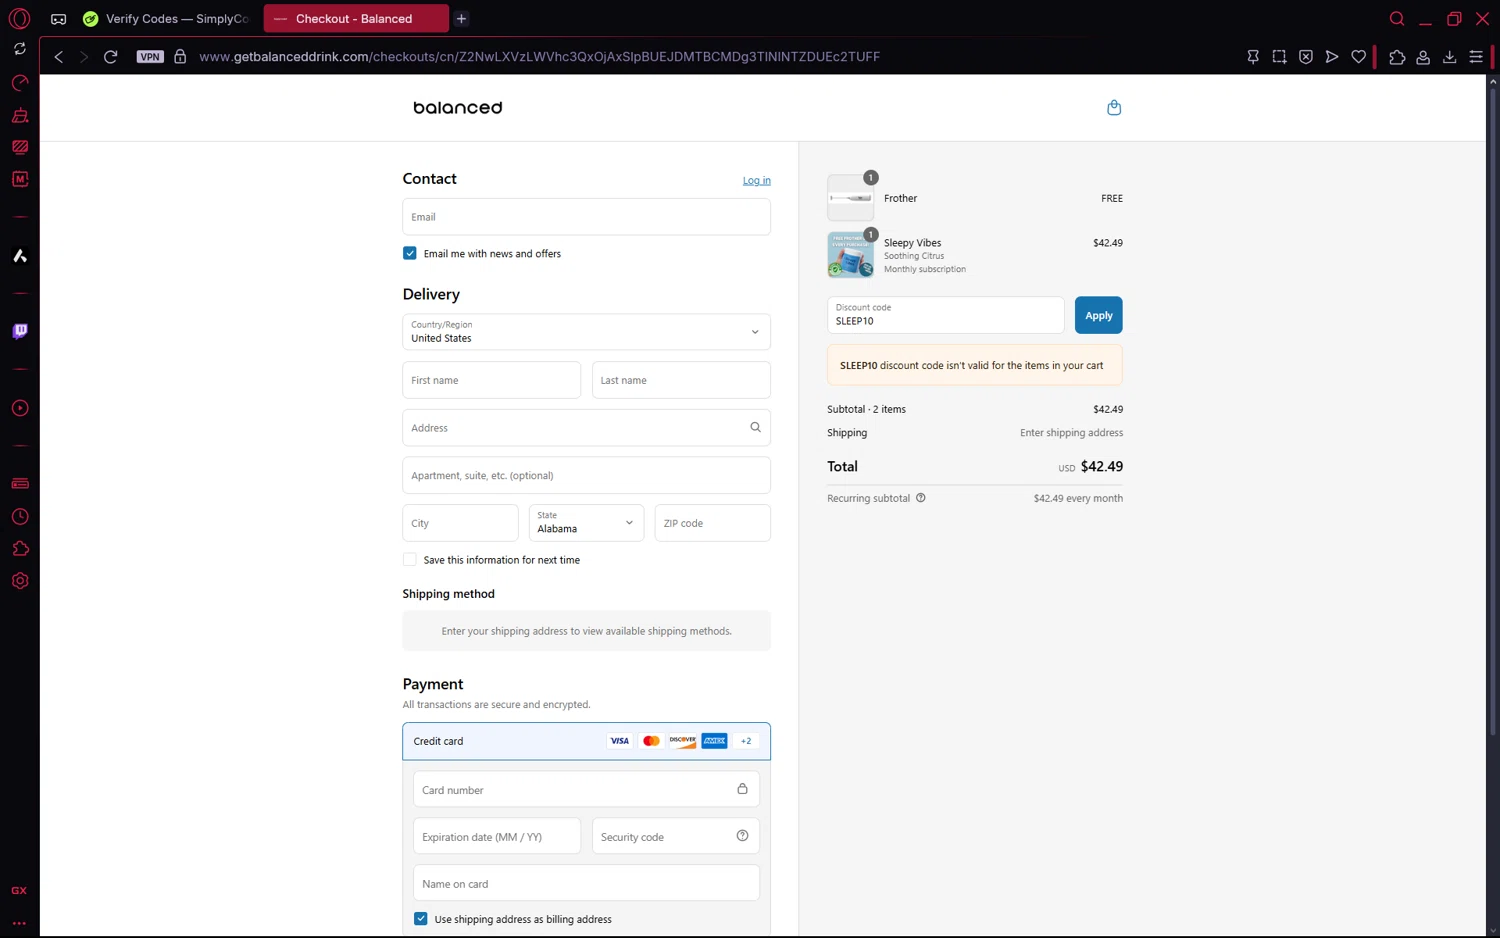The image size is (1500, 938).
Task: Open Settings gear in the sidebar
Action: coord(20,581)
